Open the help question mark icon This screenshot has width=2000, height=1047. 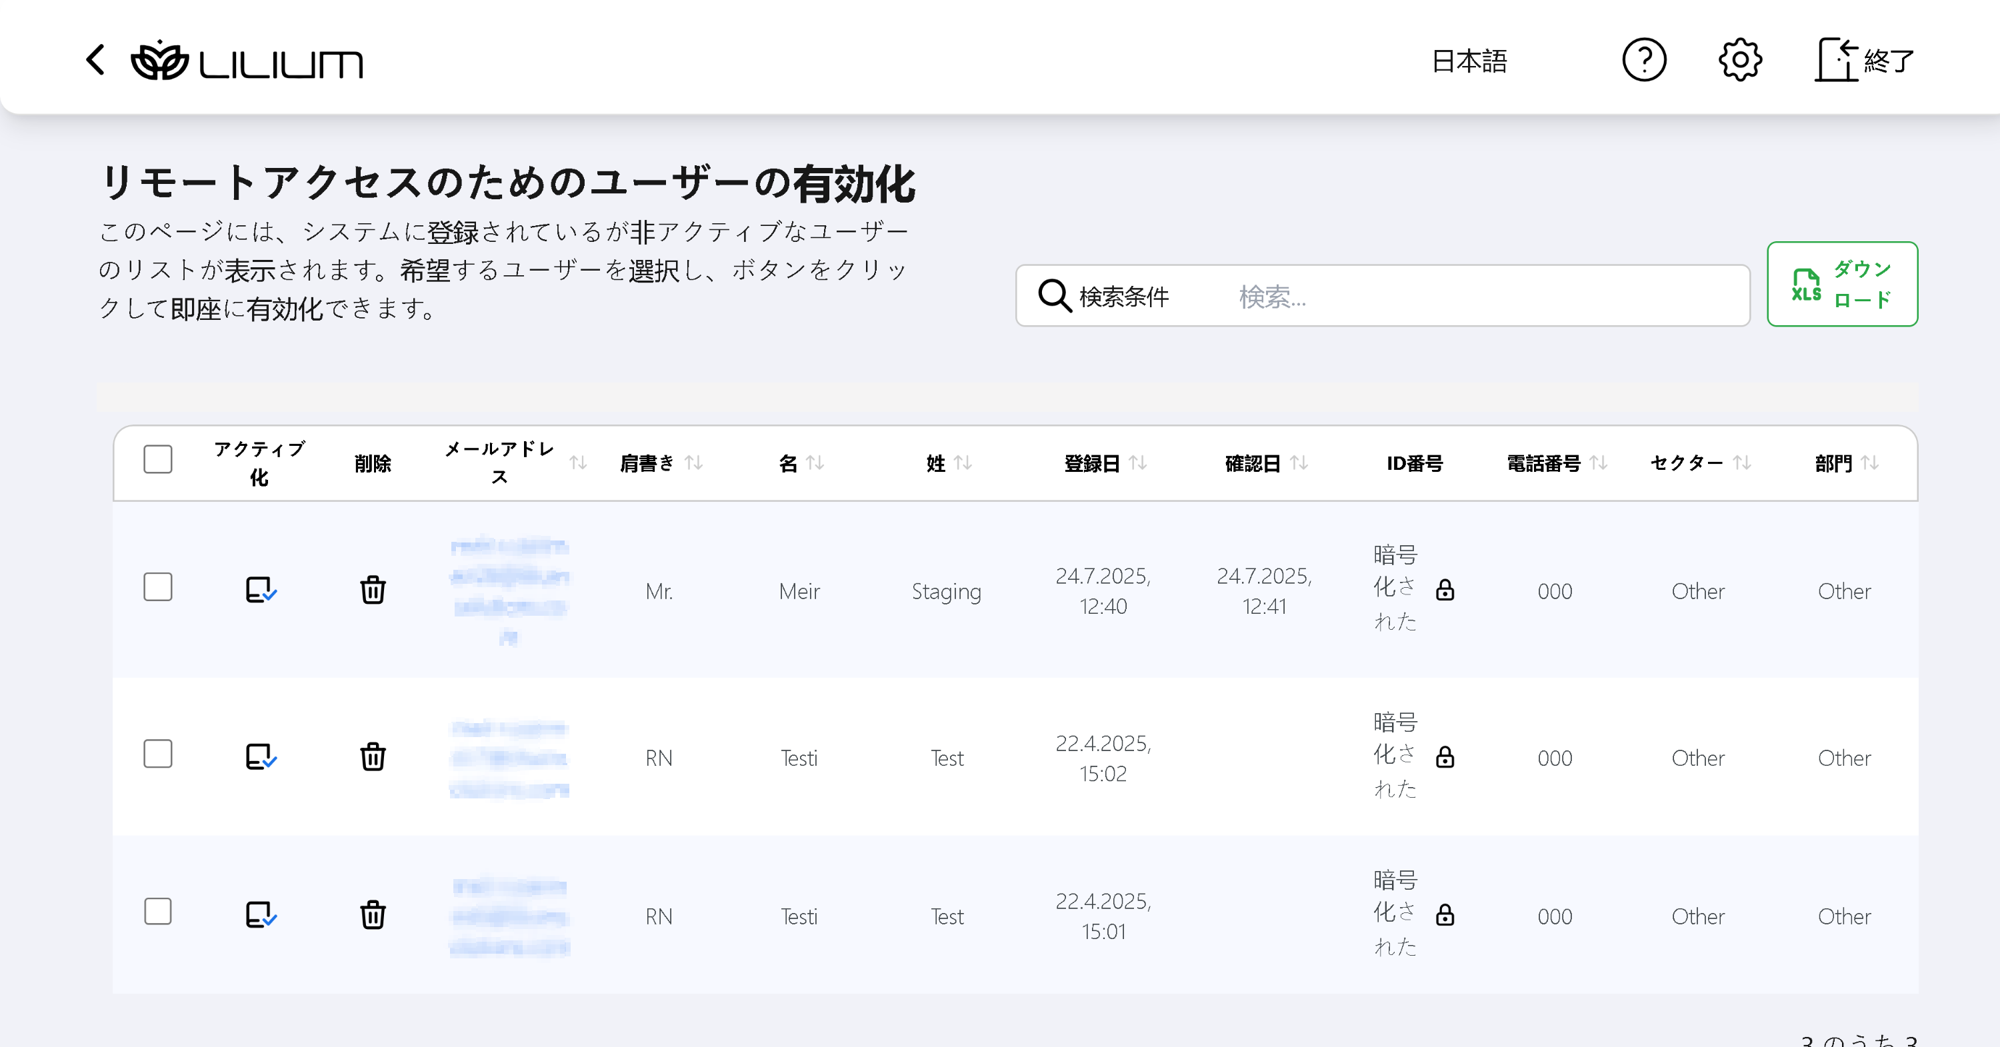pos(1643,60)
